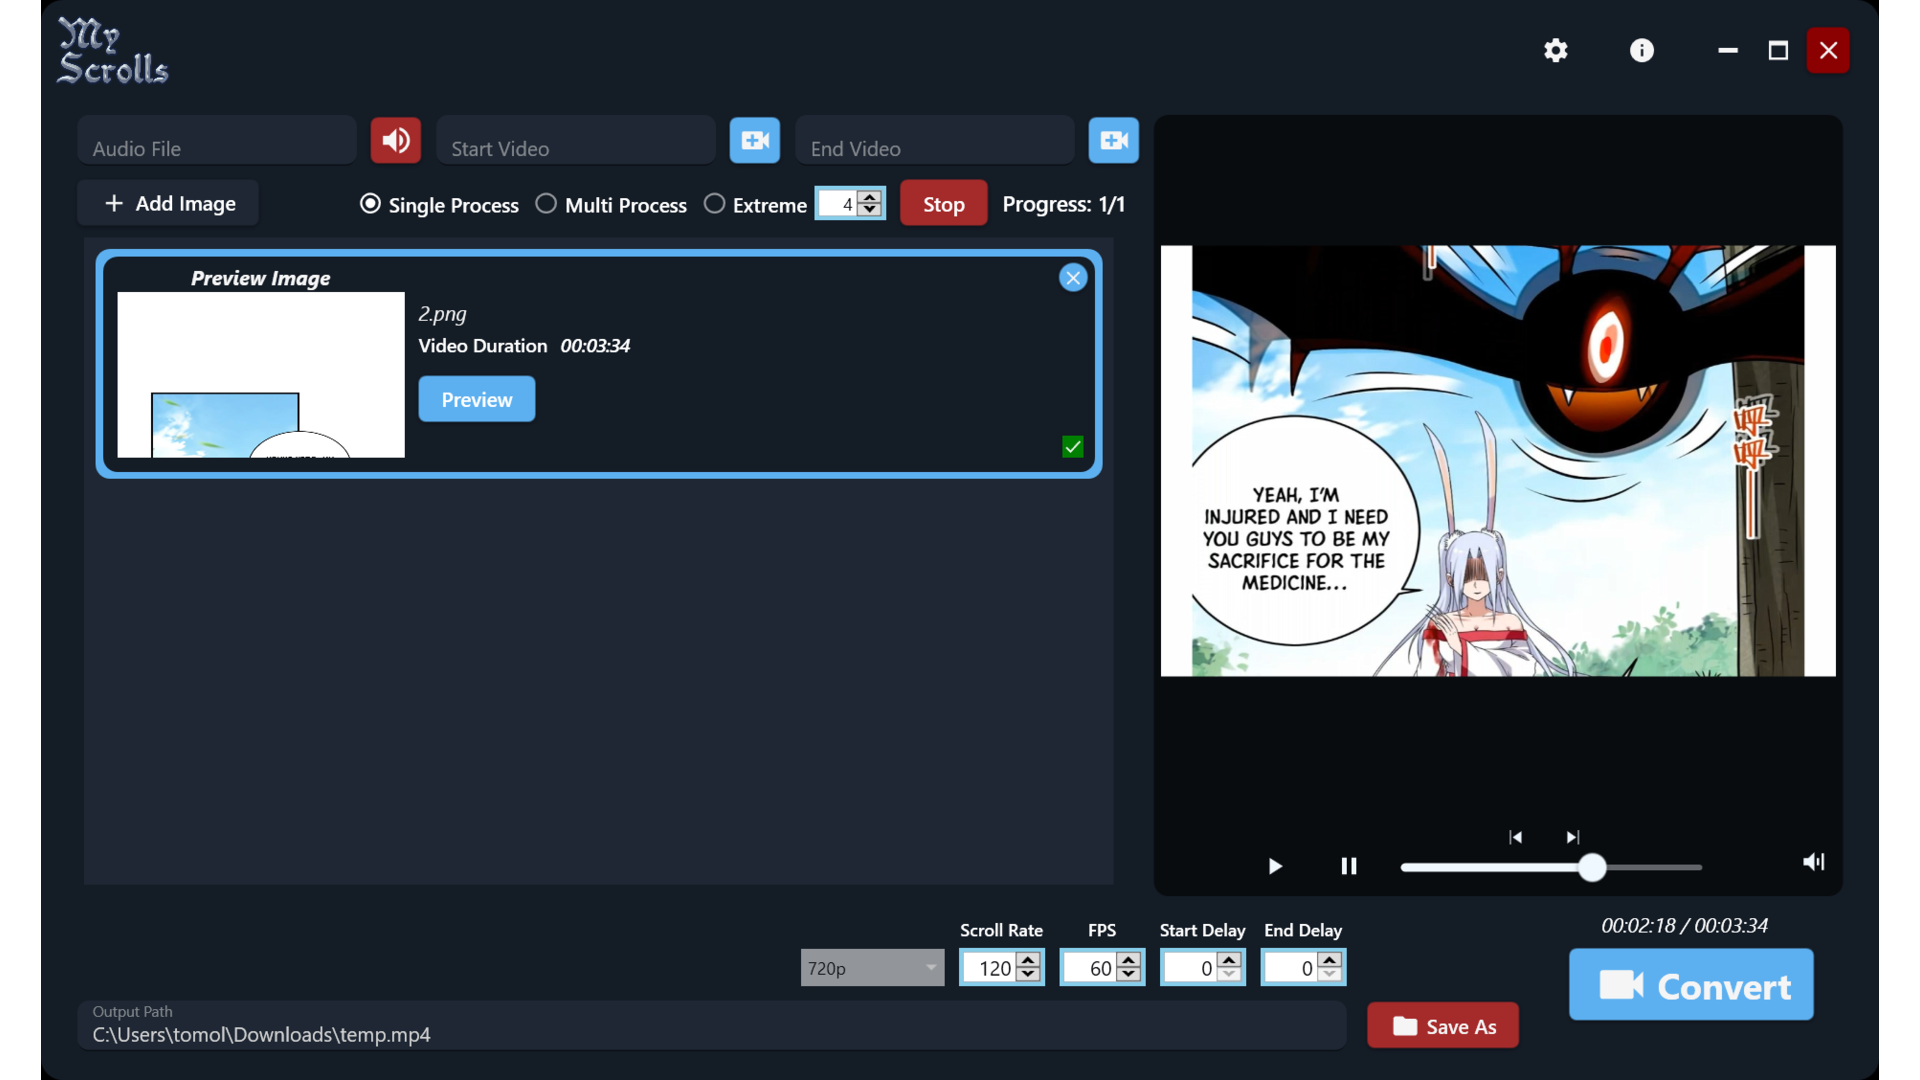Increase the Scroll Rate value
The image size is (1920, 1080).
click(x=1028, y=960)
